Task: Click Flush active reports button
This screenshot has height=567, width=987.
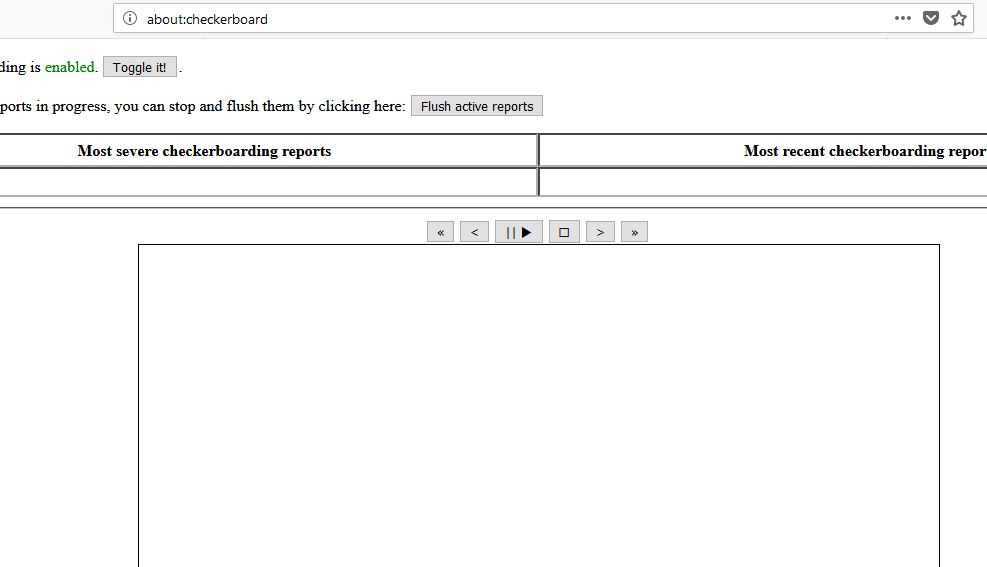Action: point(477,106)
